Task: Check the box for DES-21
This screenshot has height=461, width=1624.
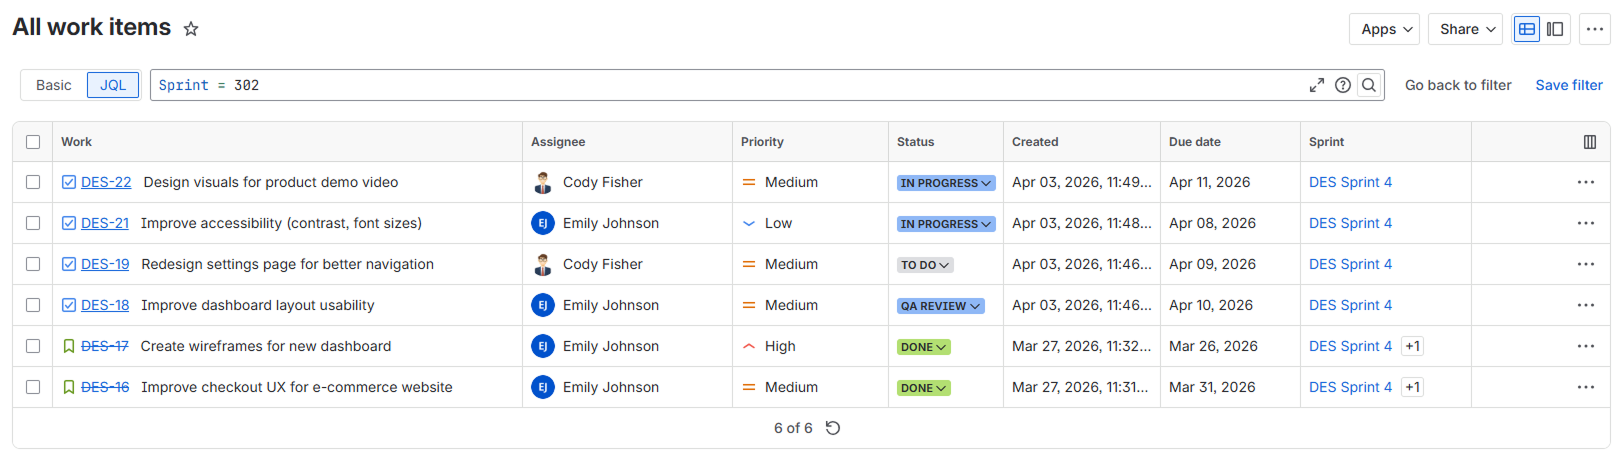Action: 33,223
